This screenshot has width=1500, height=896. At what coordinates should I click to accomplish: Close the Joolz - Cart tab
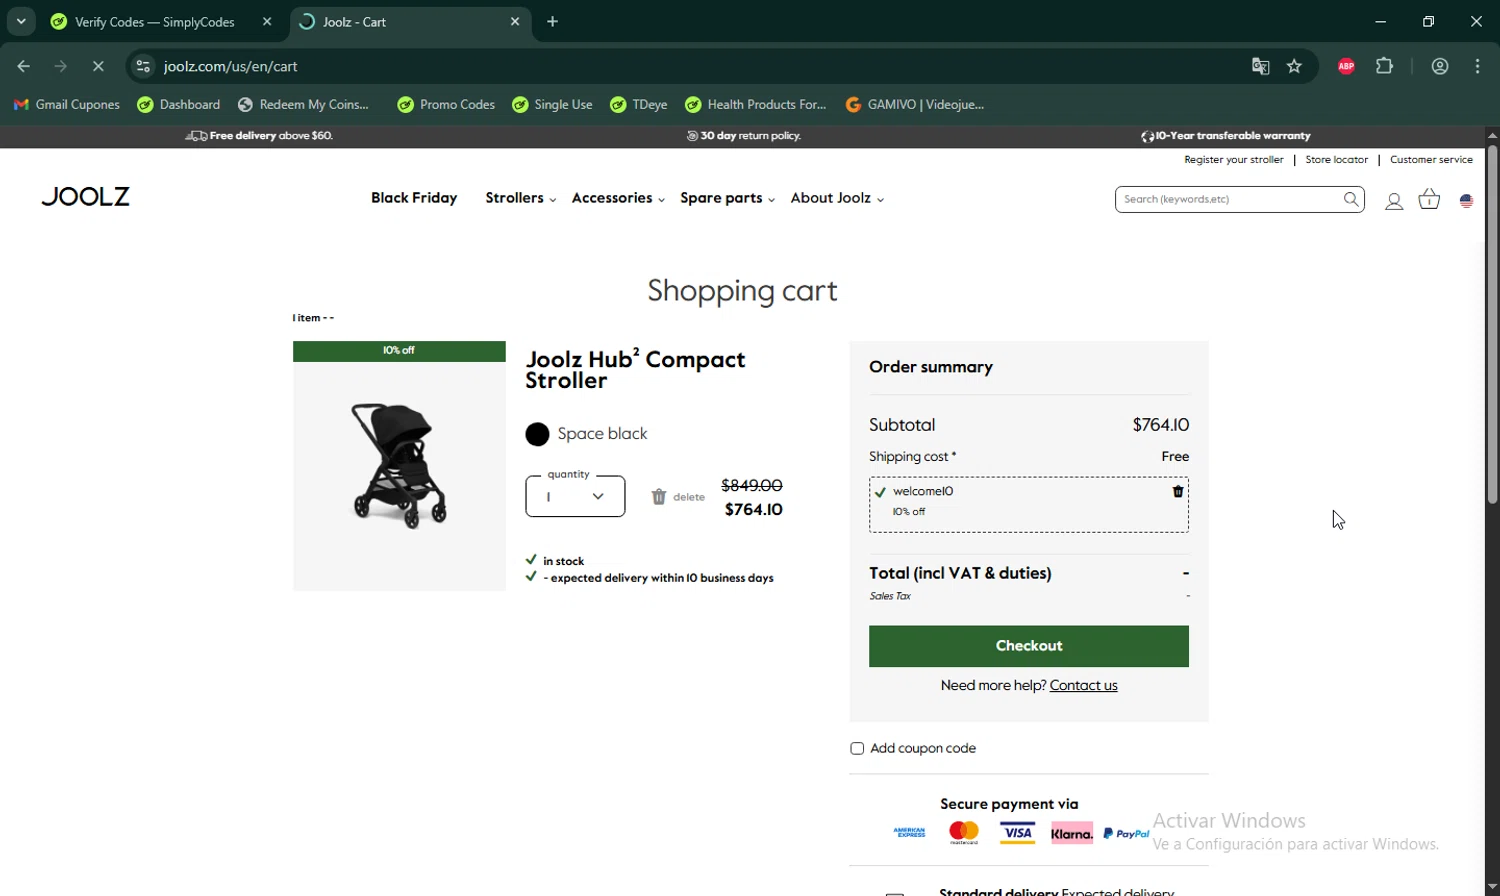[x=515, y=21]
